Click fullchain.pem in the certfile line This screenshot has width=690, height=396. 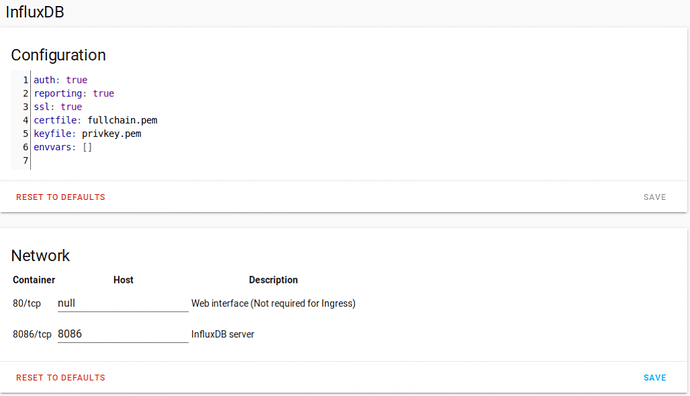click(122, 120)
